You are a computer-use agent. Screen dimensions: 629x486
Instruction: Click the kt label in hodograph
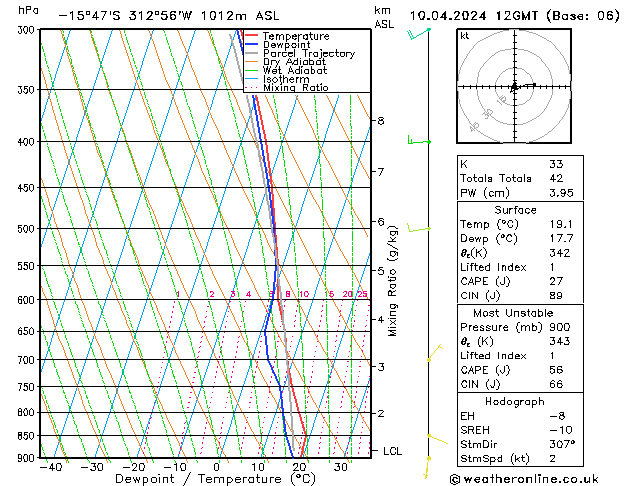click(x=465, y=36)
